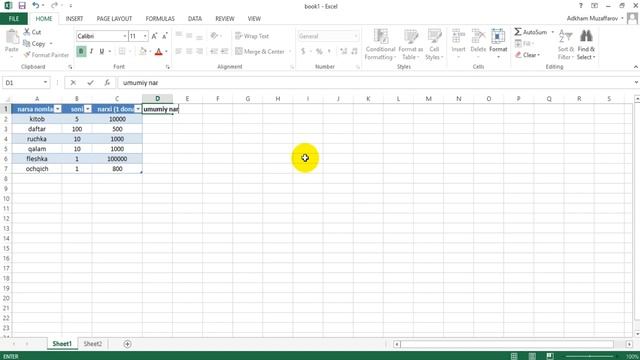The width and height of the screenshot is (640, 360).
Task: Click the Name Box showing D1
Action: 22,83
